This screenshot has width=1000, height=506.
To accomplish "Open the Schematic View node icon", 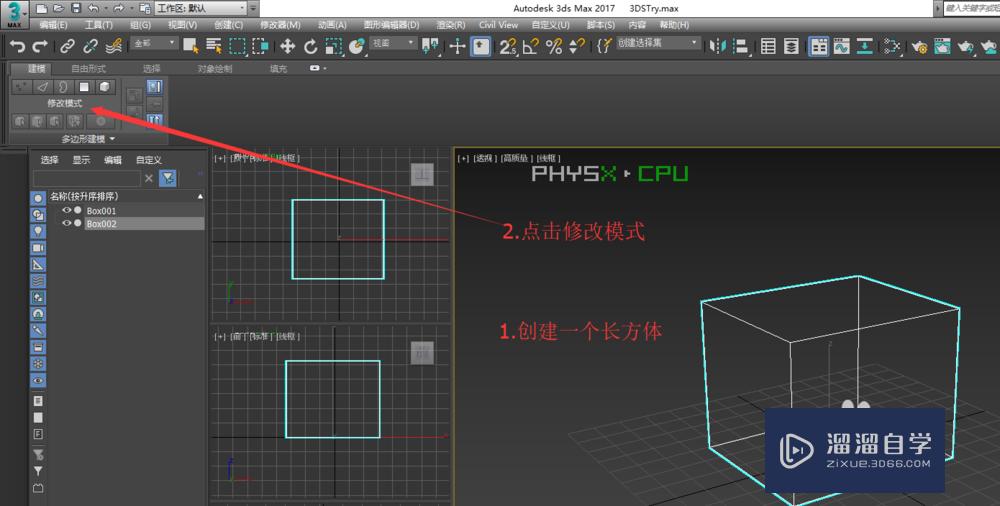I will pyautogui.click(x=892, y=46).
